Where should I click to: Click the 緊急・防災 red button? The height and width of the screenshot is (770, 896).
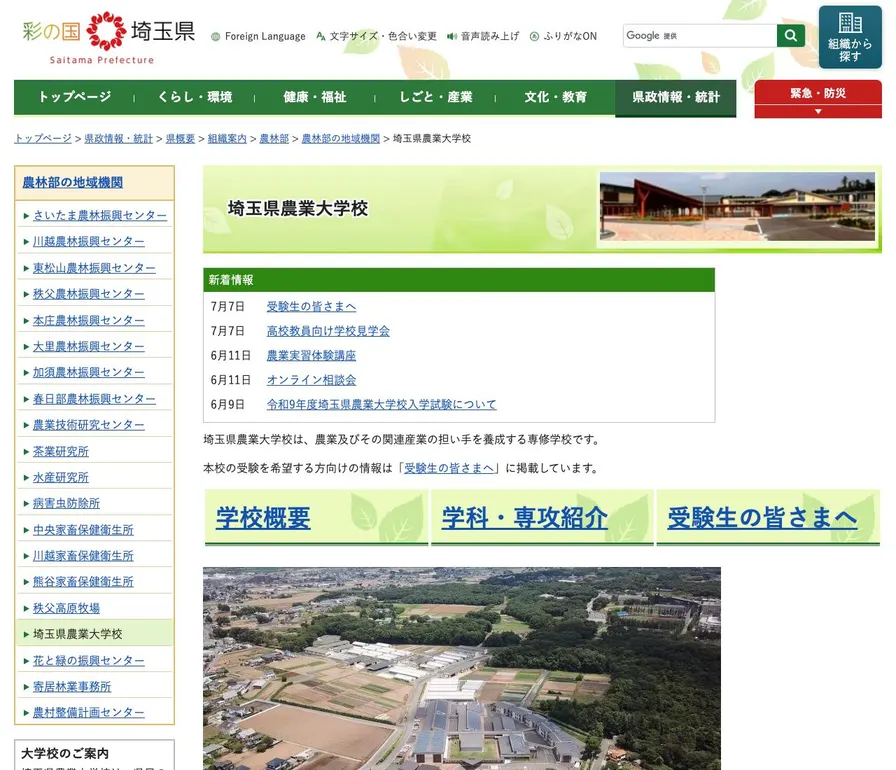818,93
